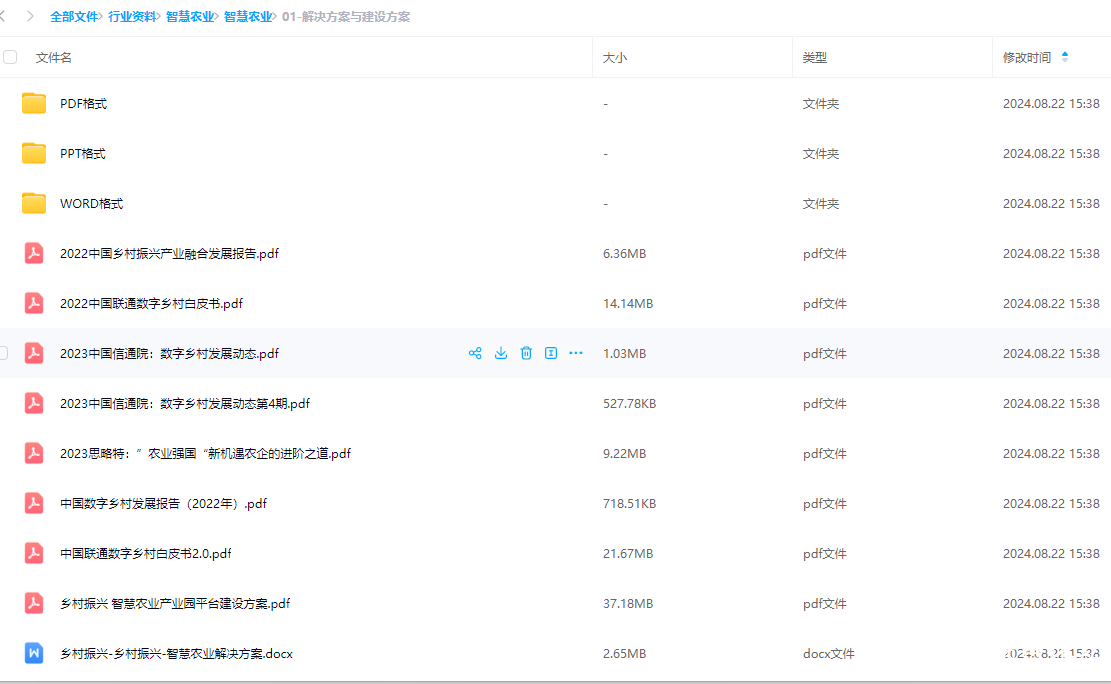
Task: Open more options for 数字乡村发展动态.pdf
Action: [x=575, y=353]
